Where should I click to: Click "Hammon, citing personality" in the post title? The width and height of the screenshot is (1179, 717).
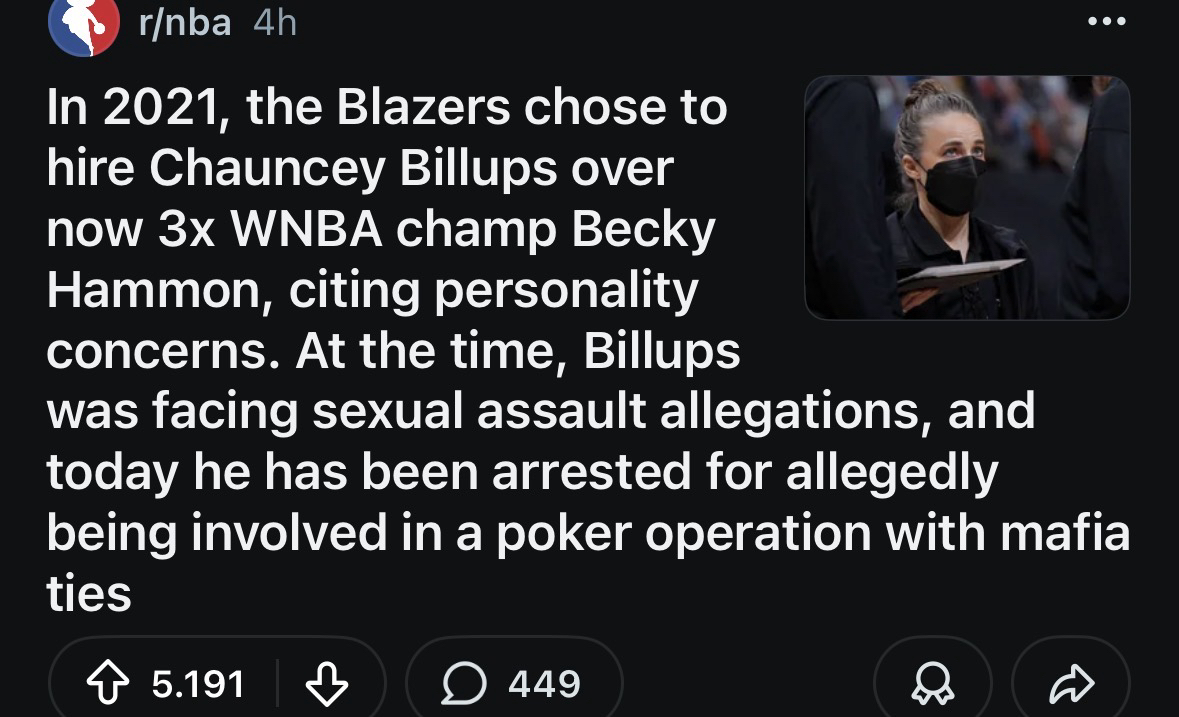coord(372,290)
